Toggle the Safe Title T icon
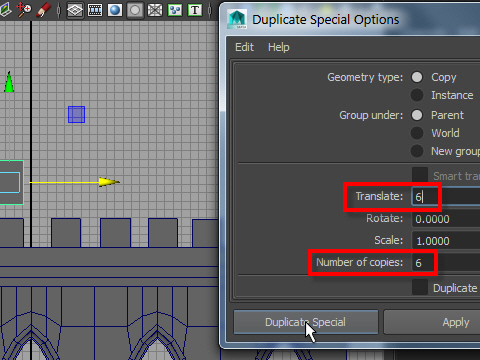 click(x=195, y=10)
